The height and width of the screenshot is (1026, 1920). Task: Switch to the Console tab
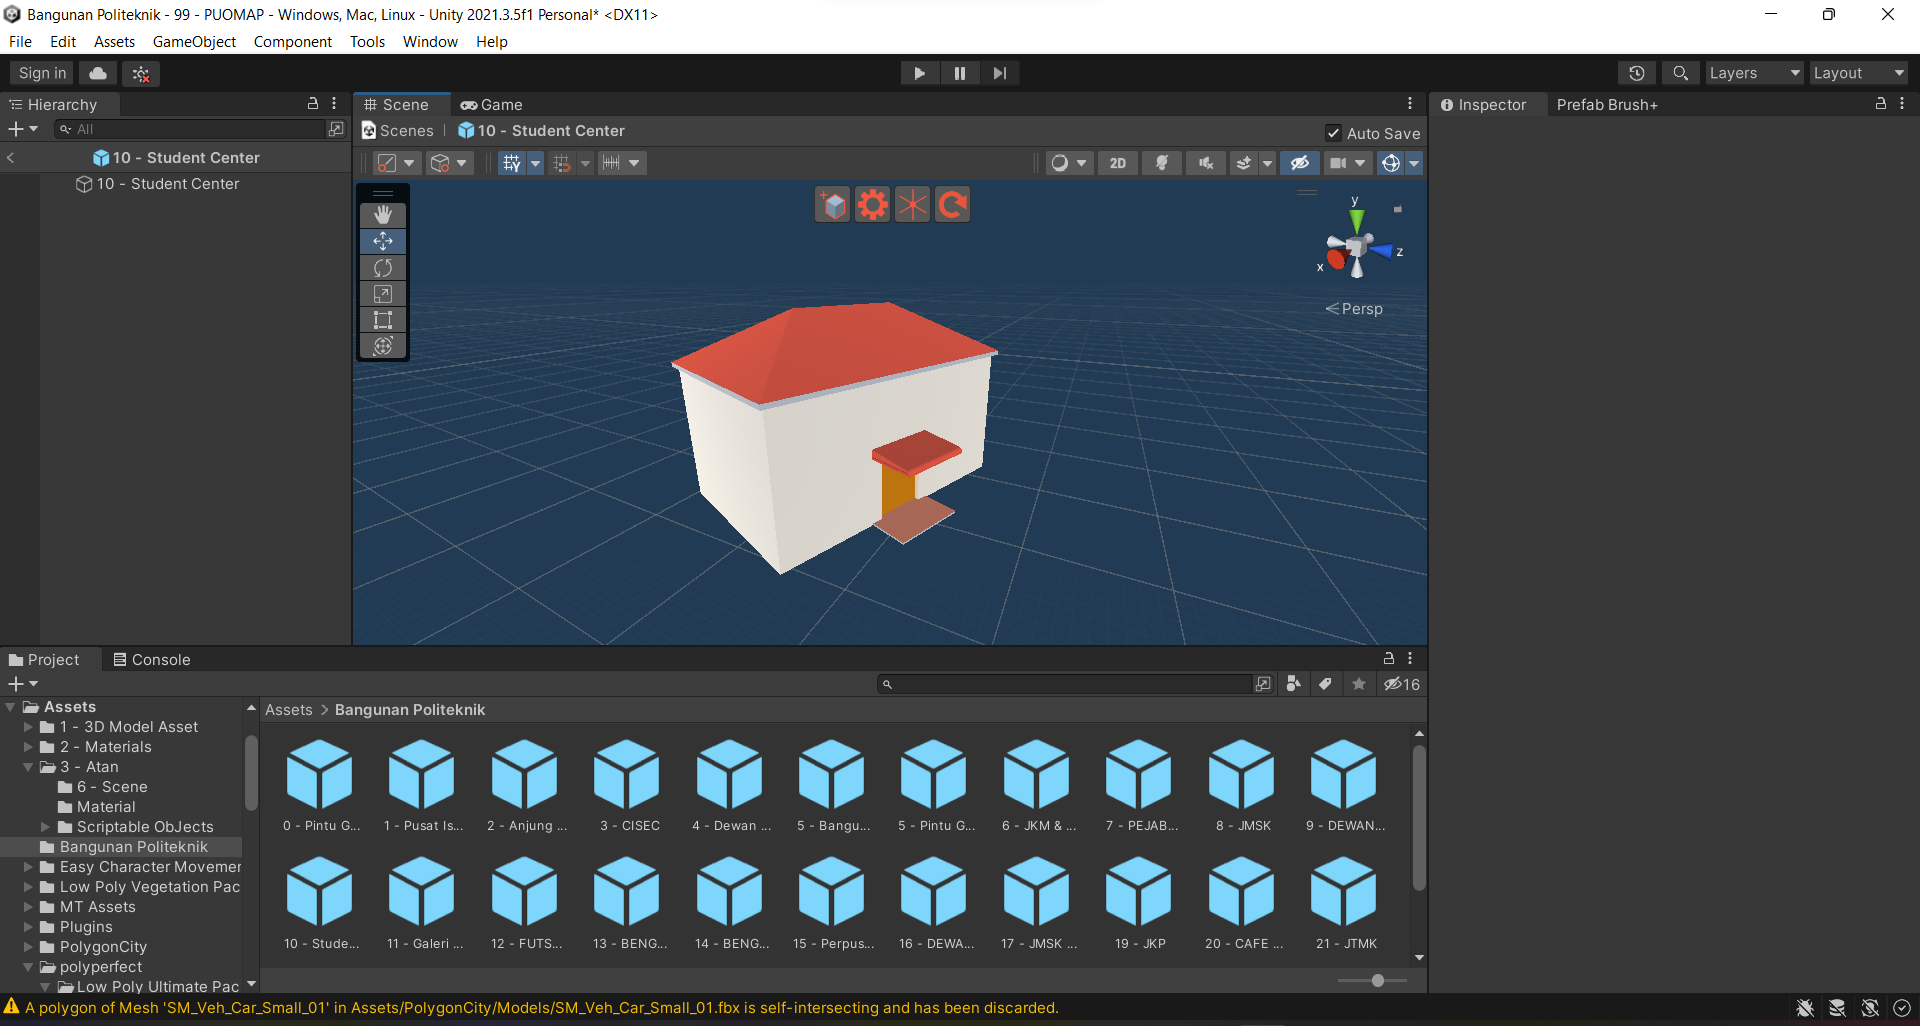click(151, 660)
